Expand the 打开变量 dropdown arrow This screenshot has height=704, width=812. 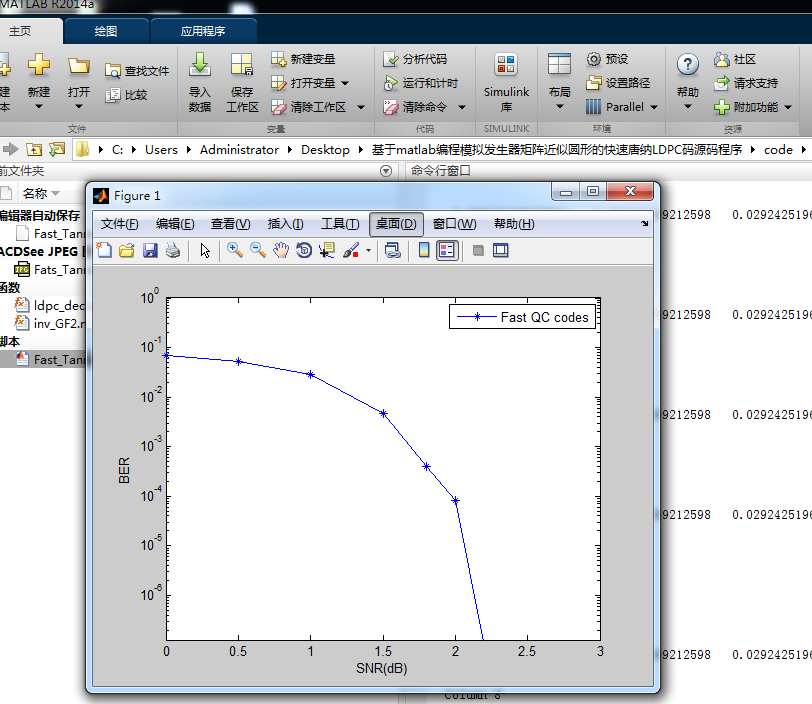345,83
